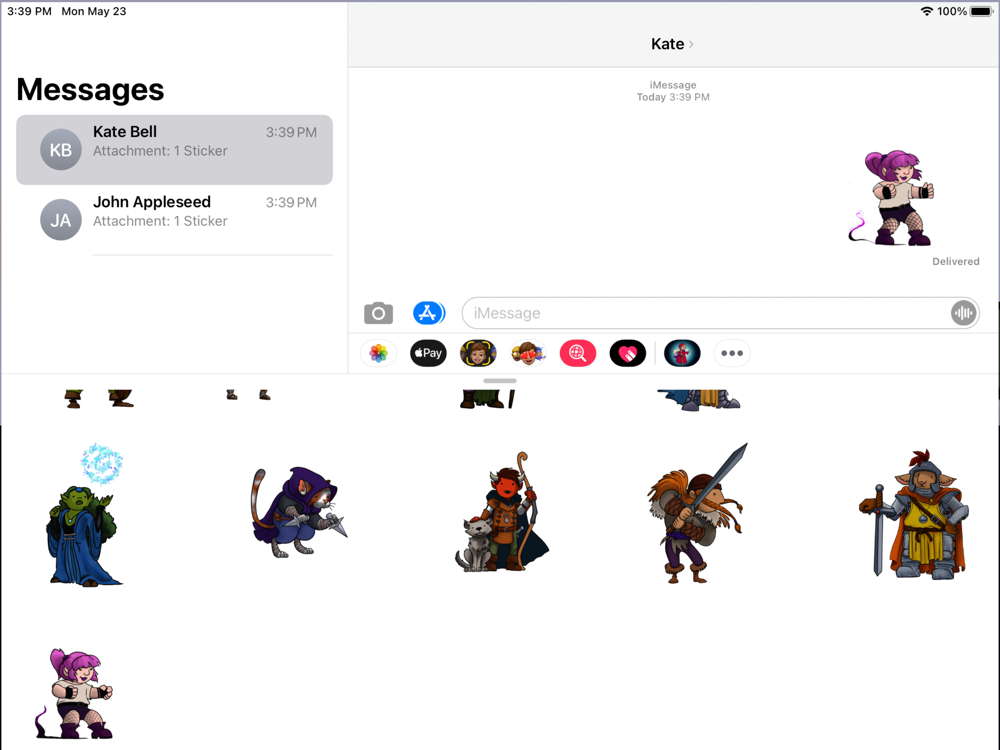The image size is (1000, 750).
Task: Select the Kate Bell conversation
Action: click(x=174, y=150)
